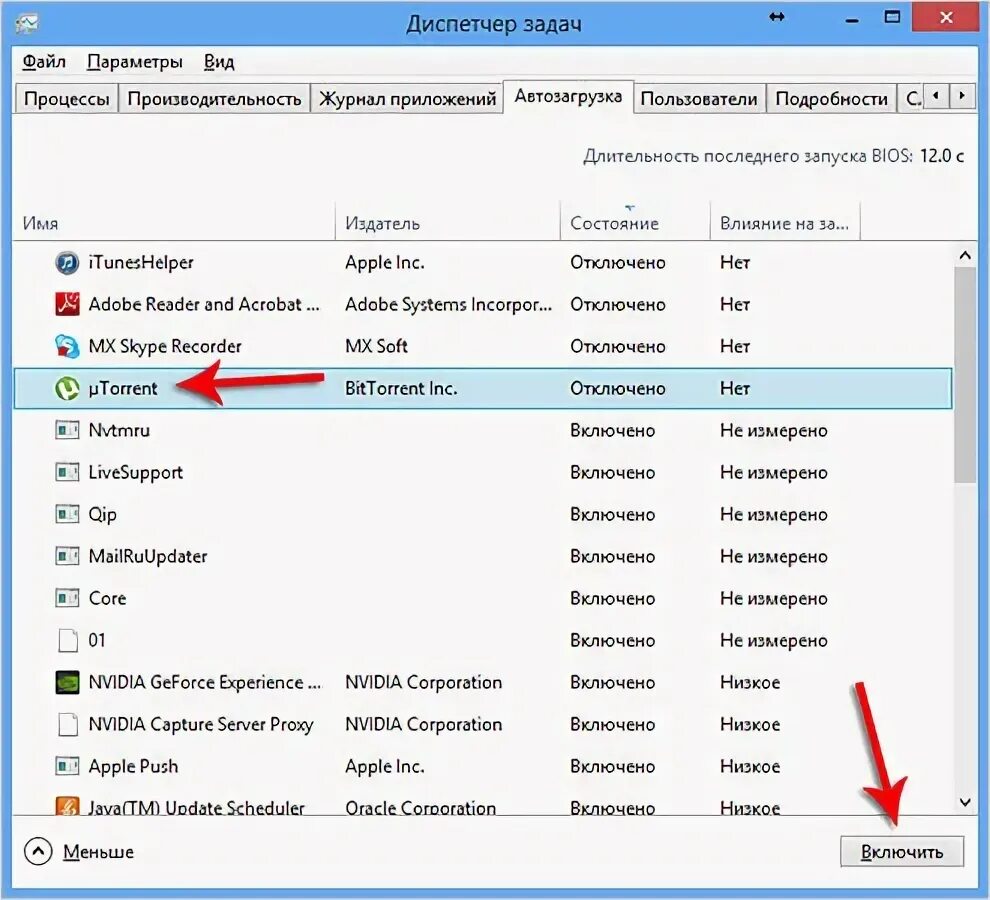The width and height of the screenshot is (990, 900).
Task: Click the iTunesHelper app icon
Action: 67,262
